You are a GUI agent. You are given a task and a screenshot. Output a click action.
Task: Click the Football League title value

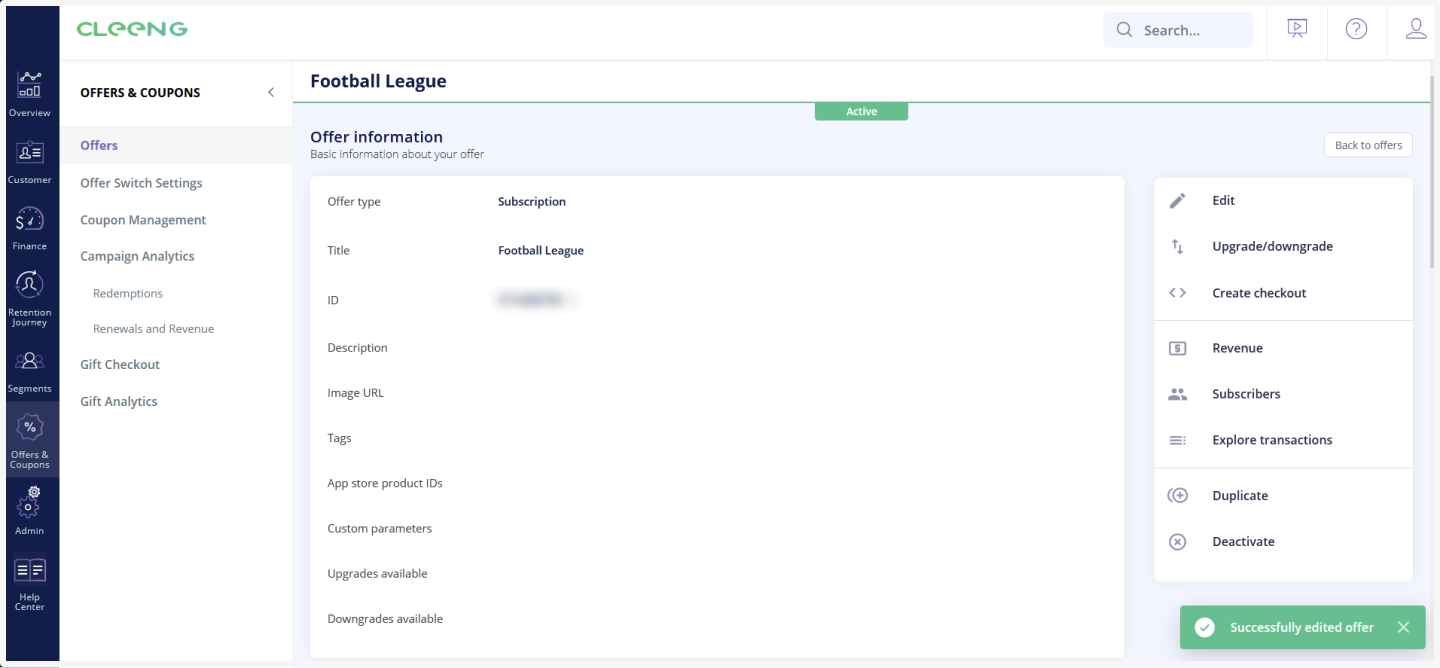click(541, 251)
